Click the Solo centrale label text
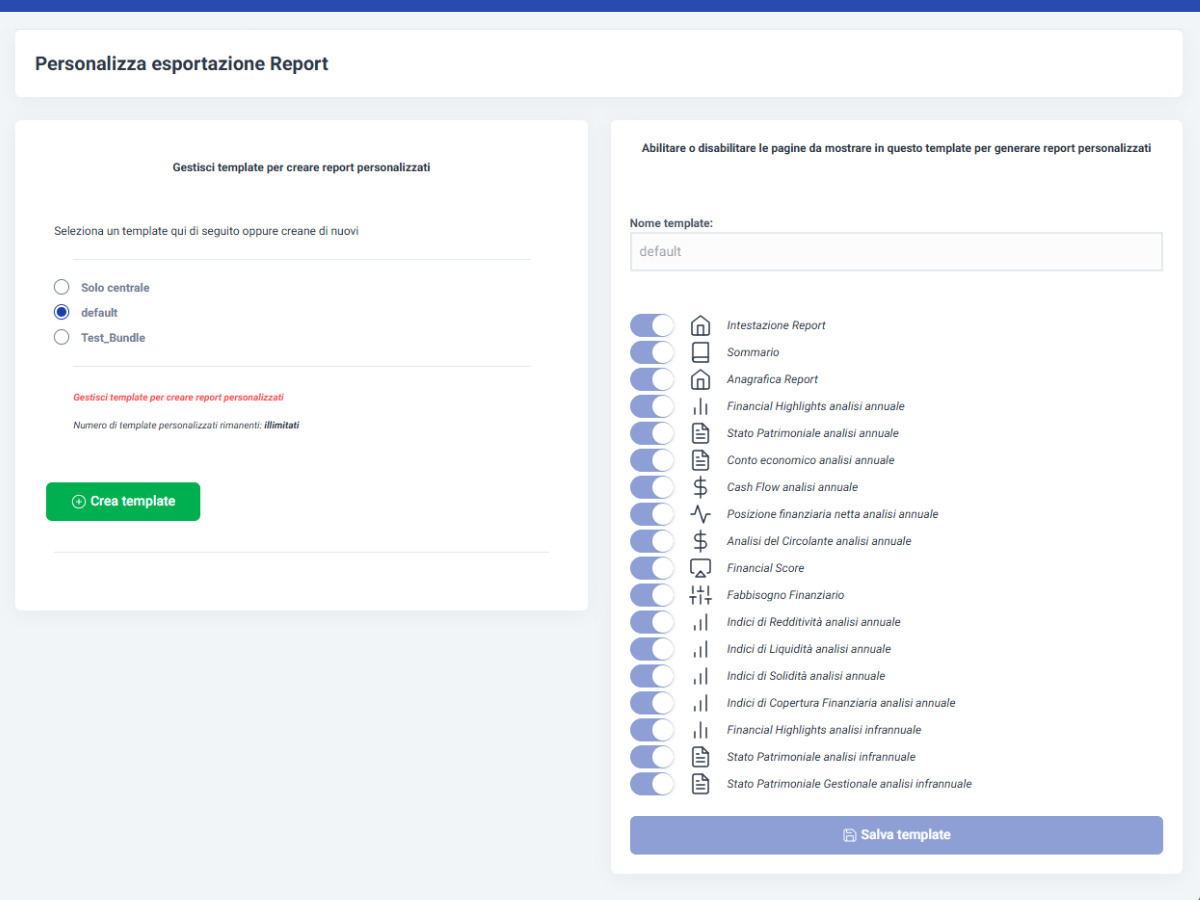Image resolution: width=1200 pixels, height=900 pixels. (115, 288)
